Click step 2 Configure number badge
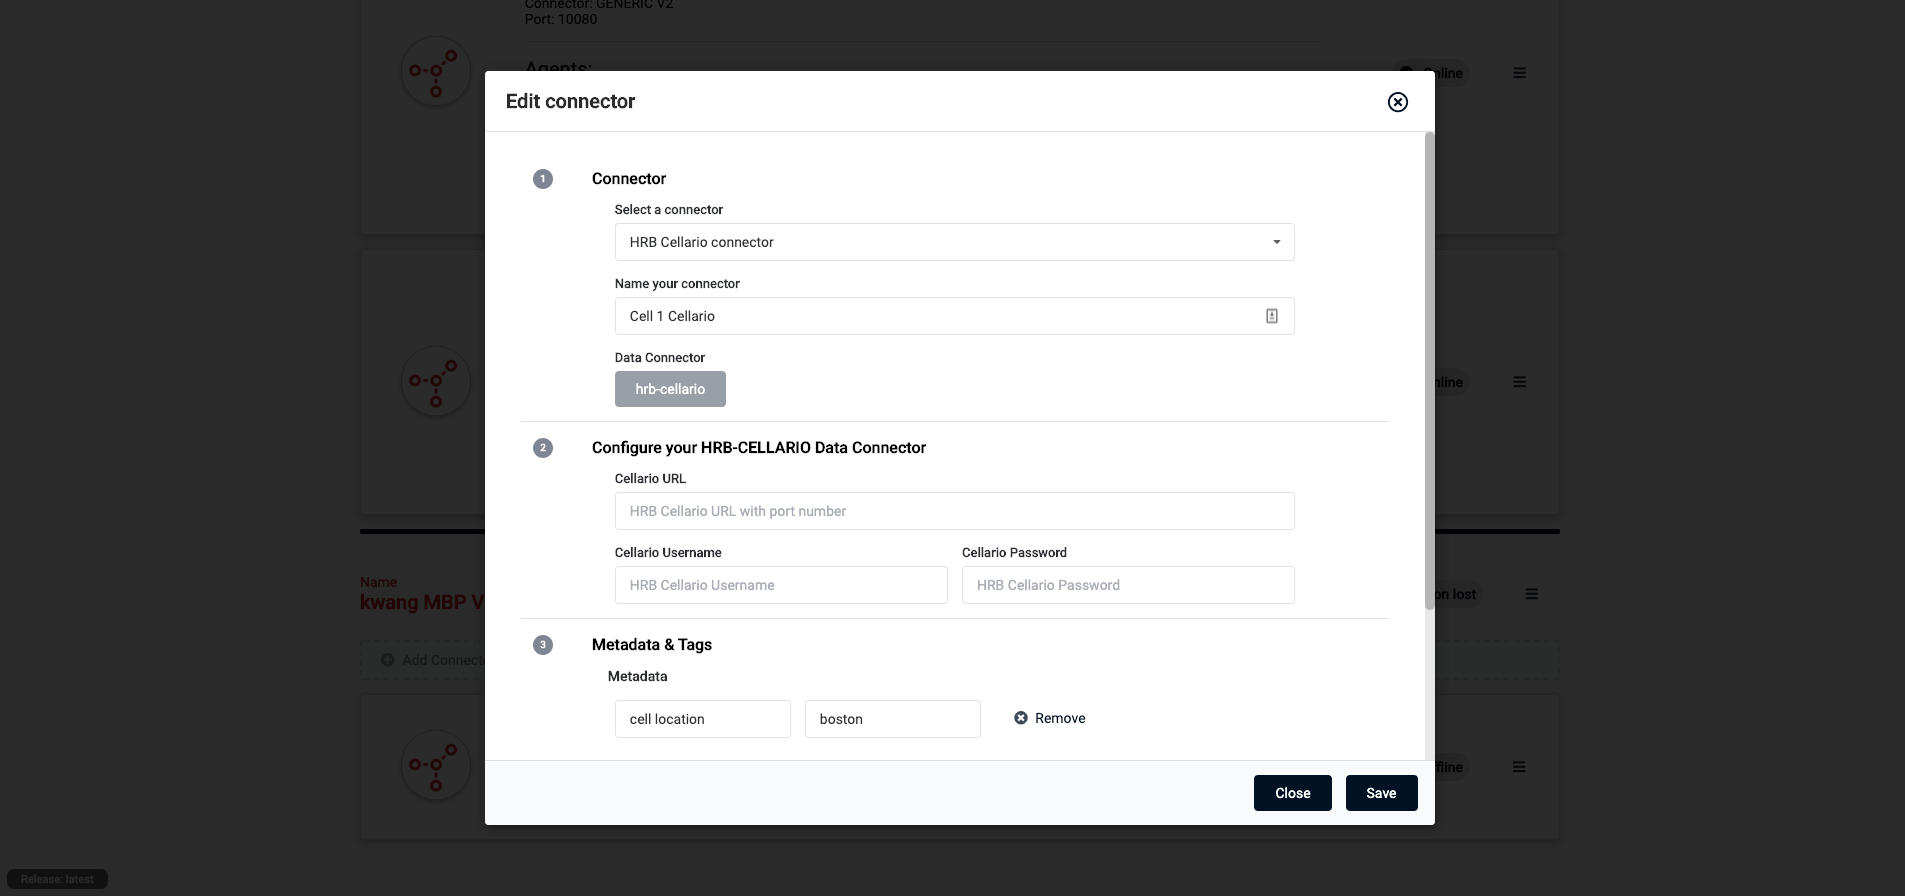Image resolution: width=1905 pixels, height=896 pixels. [x=542, y=448]
